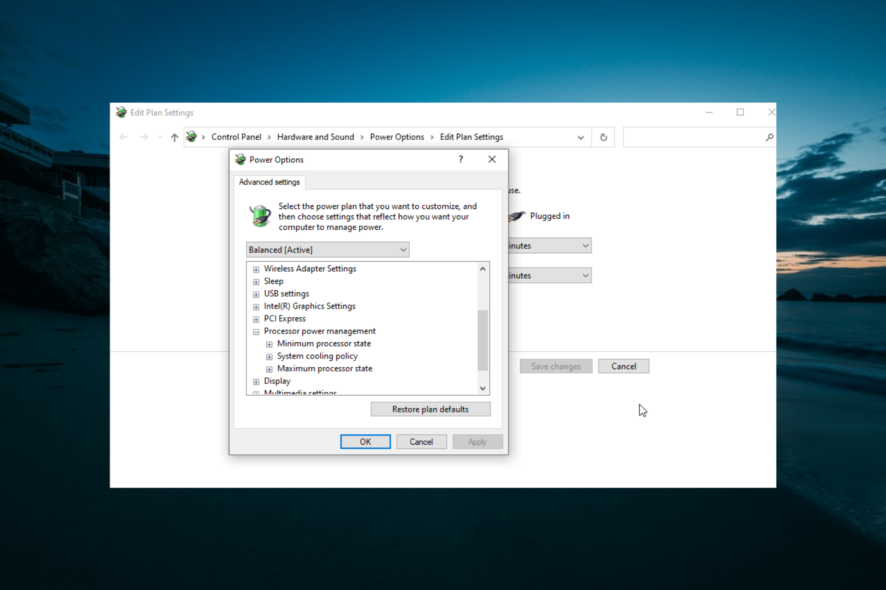Expand Wireless Adapter Settings
Viewport: 886px width, 590px height.
point(256,269)
